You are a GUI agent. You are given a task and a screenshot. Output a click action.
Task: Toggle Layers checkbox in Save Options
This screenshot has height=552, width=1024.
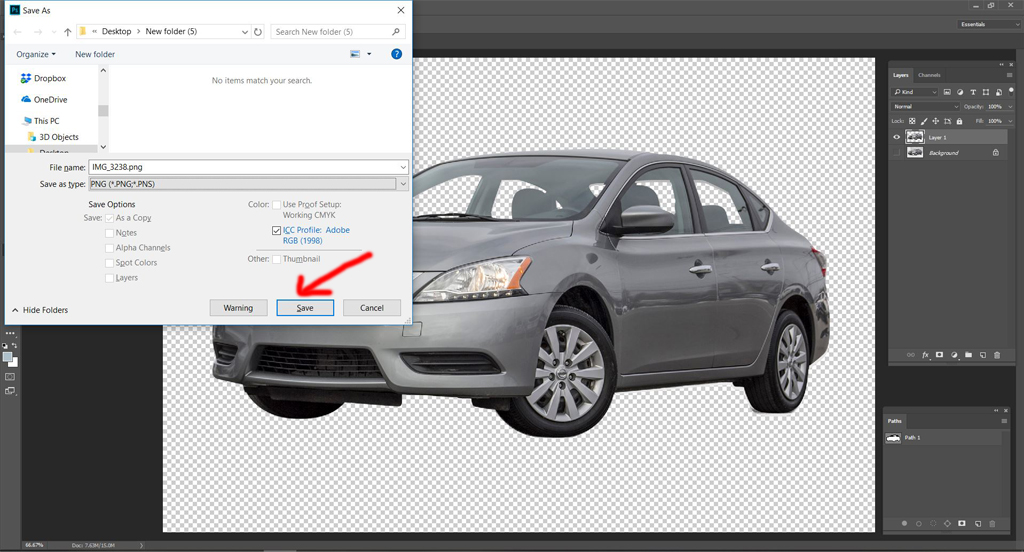[x=110, y=278]
